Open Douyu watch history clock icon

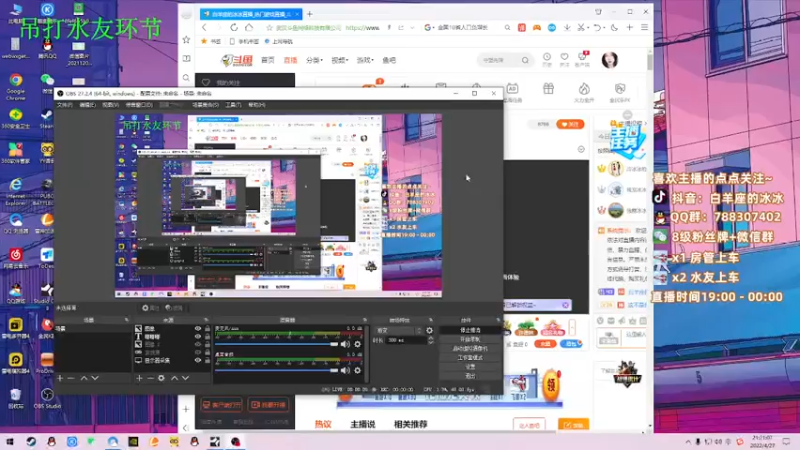coord(547,59)
